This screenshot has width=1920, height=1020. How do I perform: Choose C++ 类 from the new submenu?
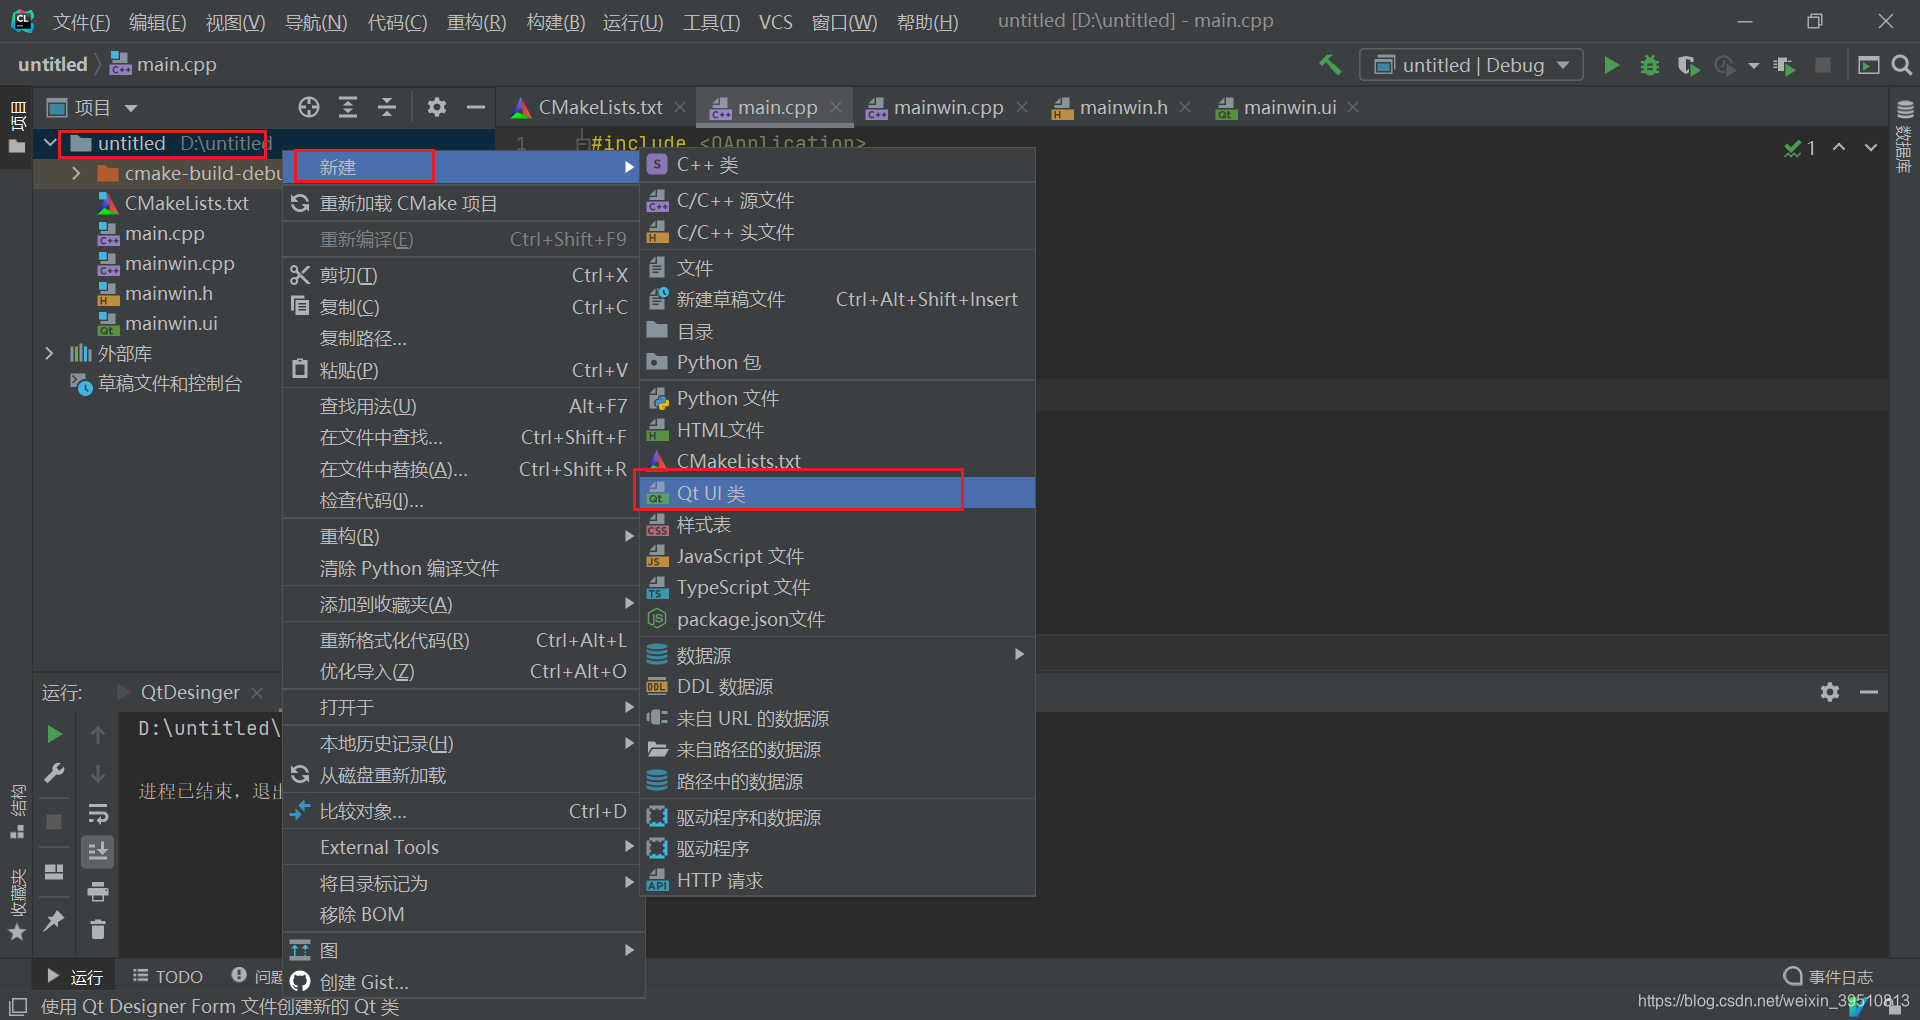click(x=837, y=164)
